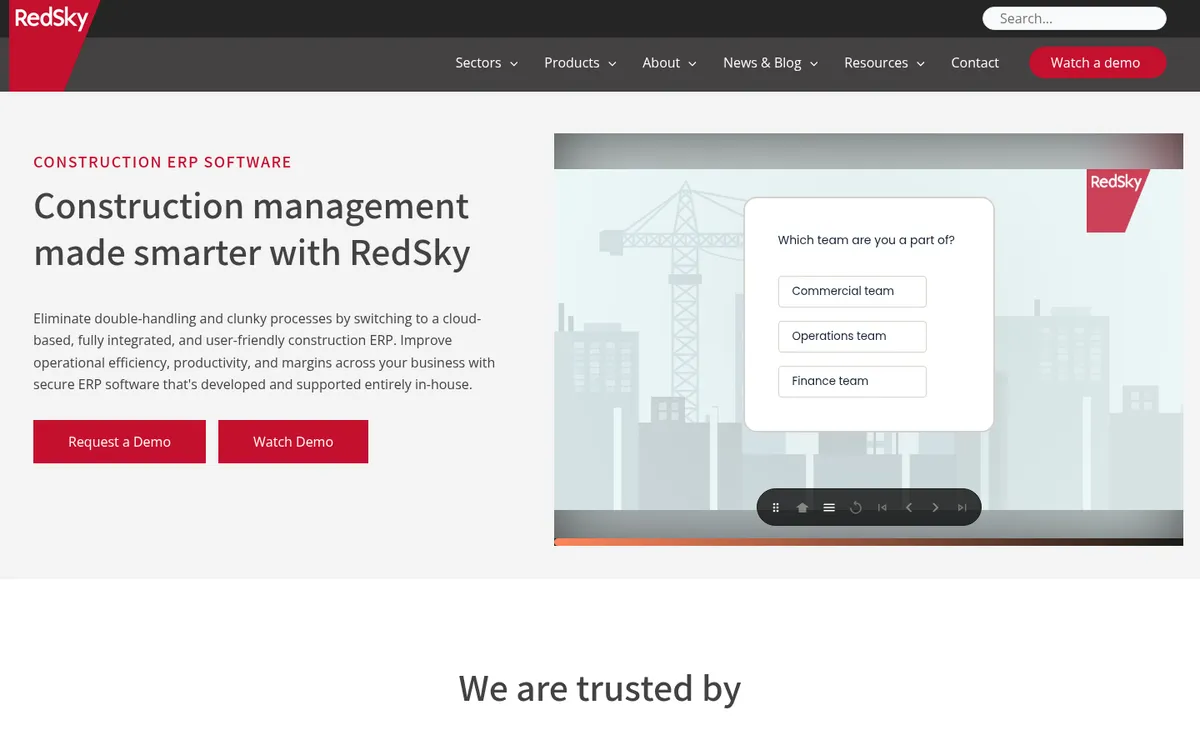Expand the Sectors dropdown menu
The width and height of the screenshot is (1200, 750).
tap(487, 63)
